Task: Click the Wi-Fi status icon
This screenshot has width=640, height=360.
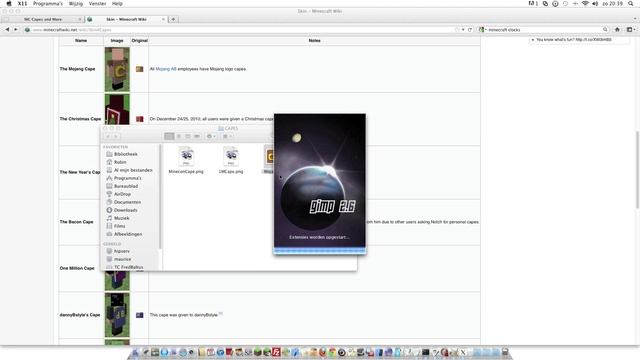Action: click(585, 3)
